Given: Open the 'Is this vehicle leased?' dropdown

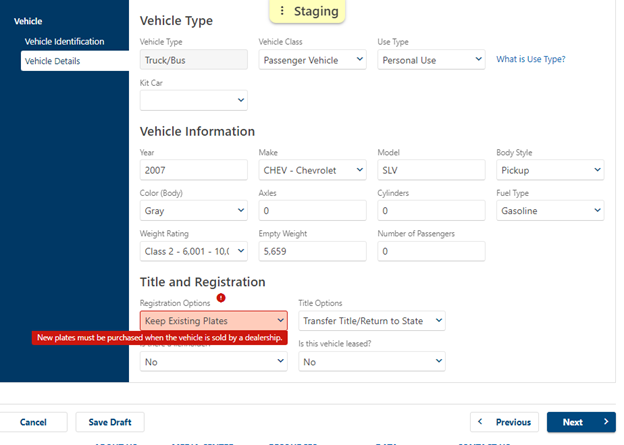Looking at the screenshot, I should [x=371, y=362].
